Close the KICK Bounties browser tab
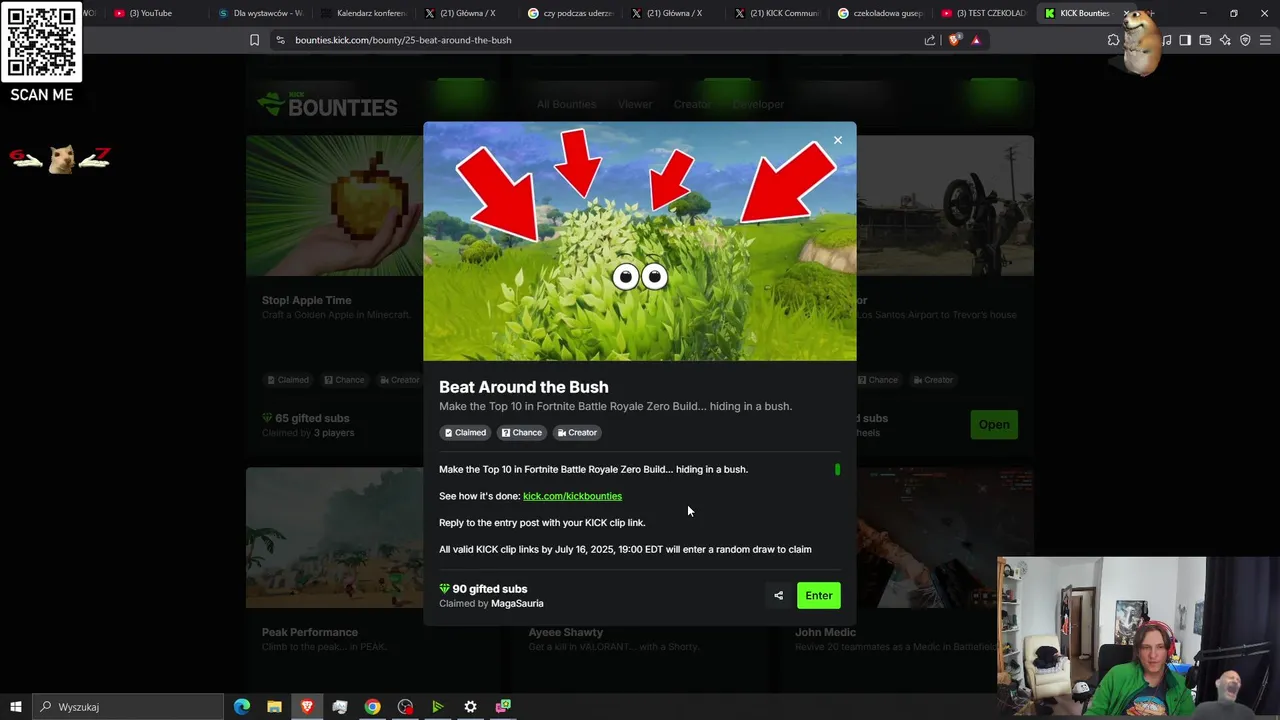This screenshot has width=1280, height=720. tap(1127, 13)
